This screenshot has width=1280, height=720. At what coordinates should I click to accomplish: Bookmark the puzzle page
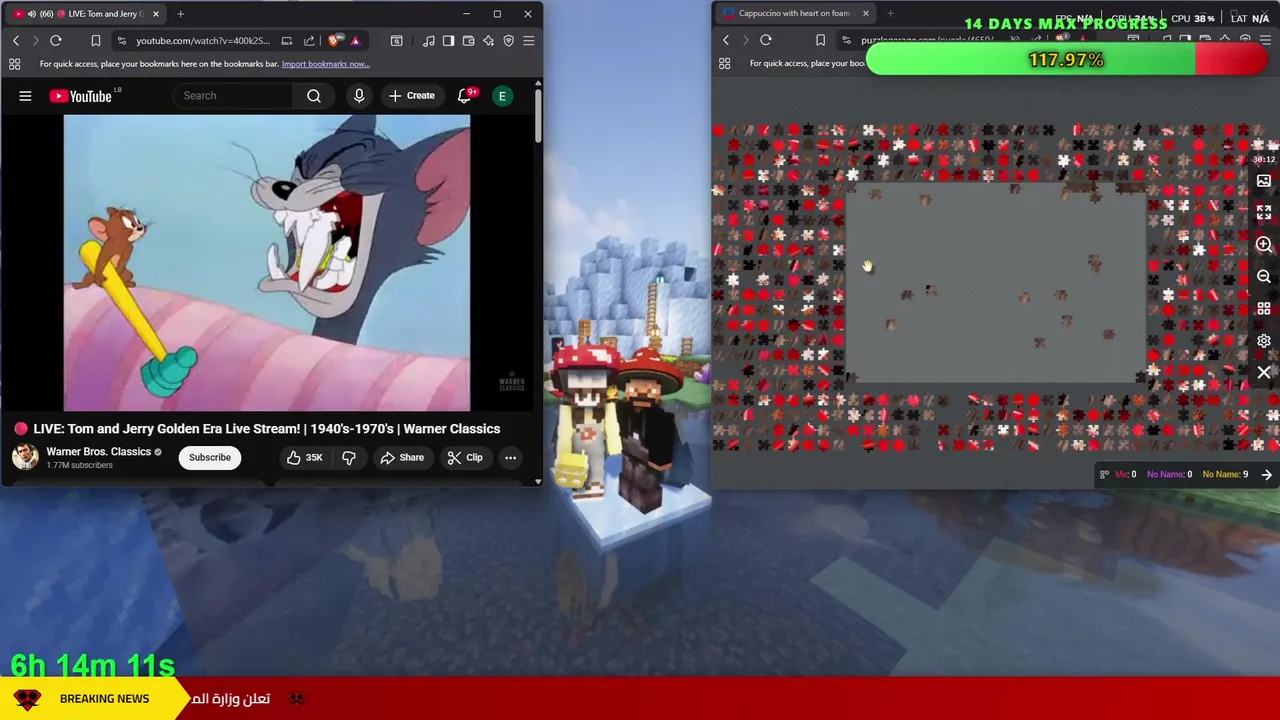[x=820, y=40]
